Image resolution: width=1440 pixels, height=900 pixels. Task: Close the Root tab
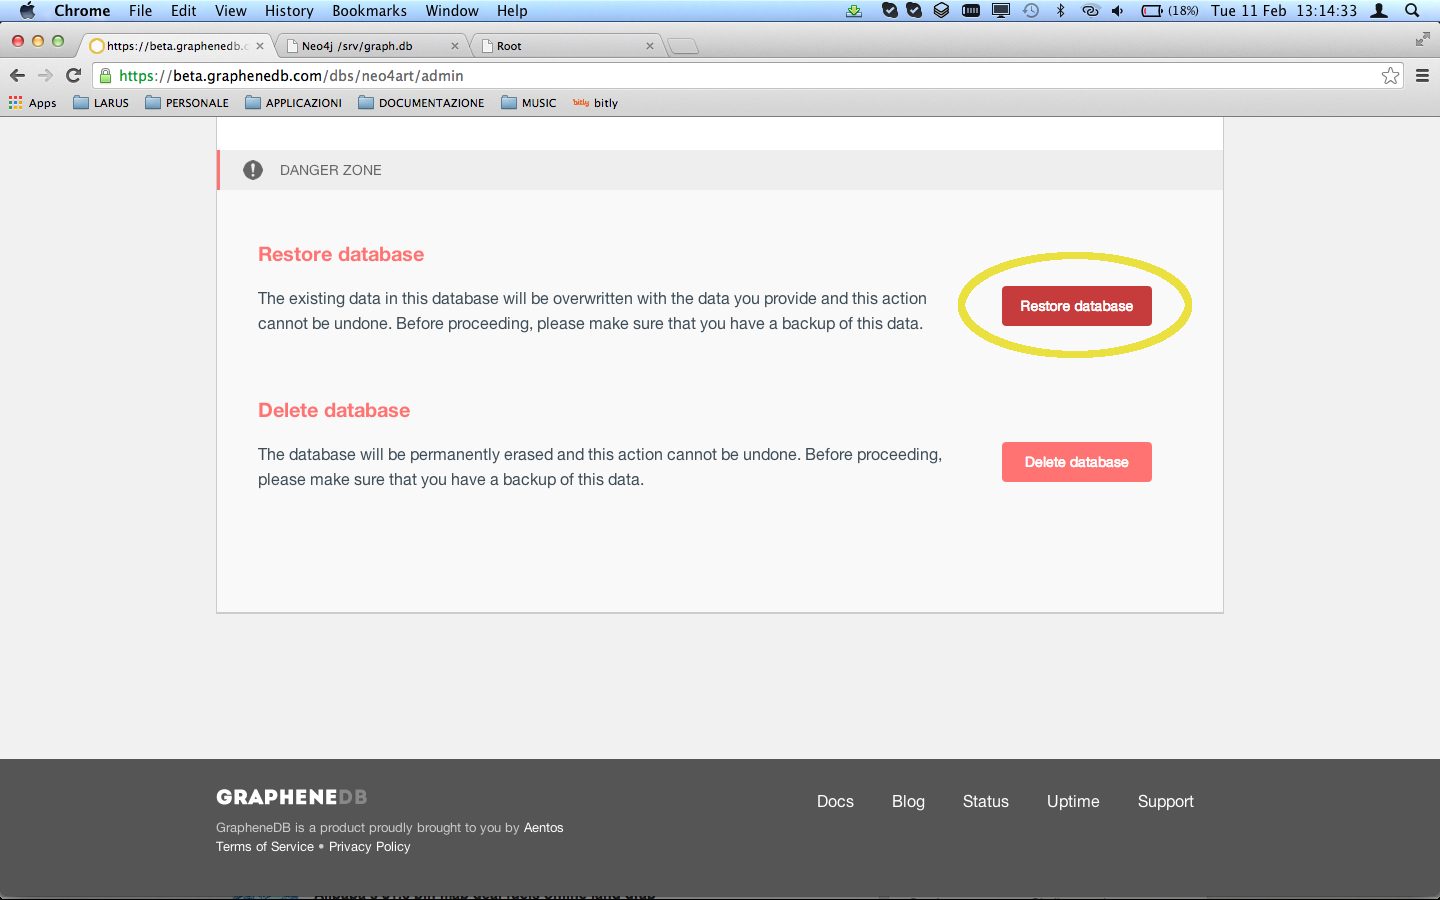(650, 46)
